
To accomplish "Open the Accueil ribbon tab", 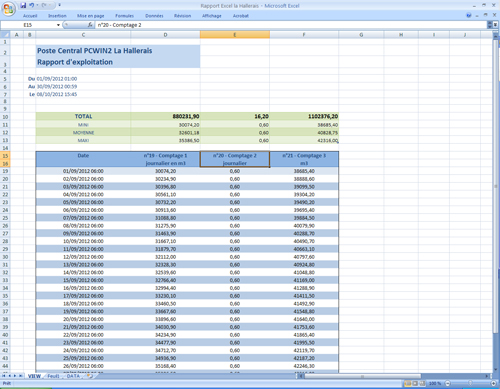I will pos(30,16).
